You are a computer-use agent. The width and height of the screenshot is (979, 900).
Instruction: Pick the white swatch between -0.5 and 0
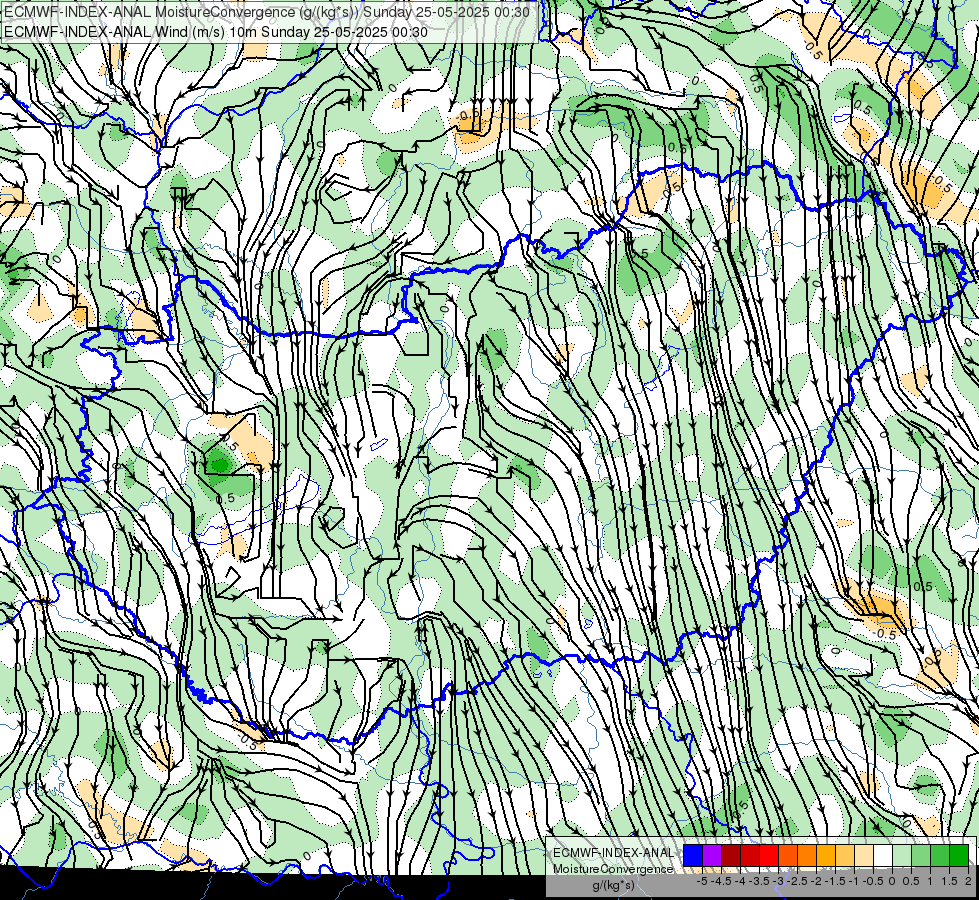(883, 855)
